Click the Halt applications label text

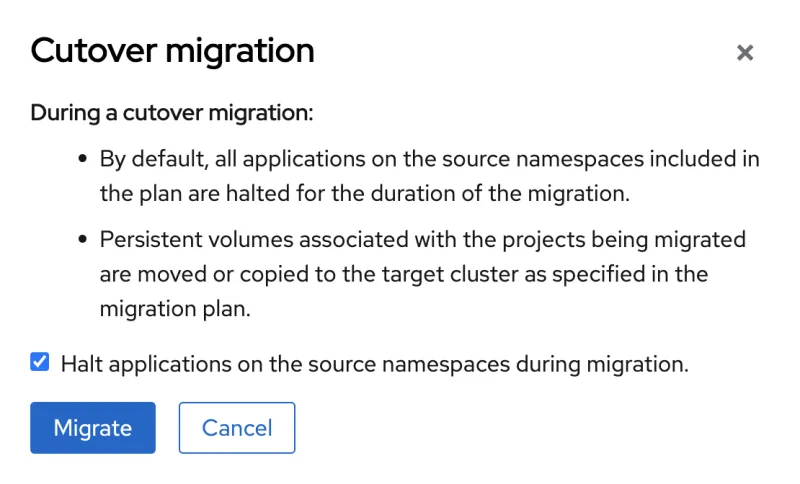[374, 364]
